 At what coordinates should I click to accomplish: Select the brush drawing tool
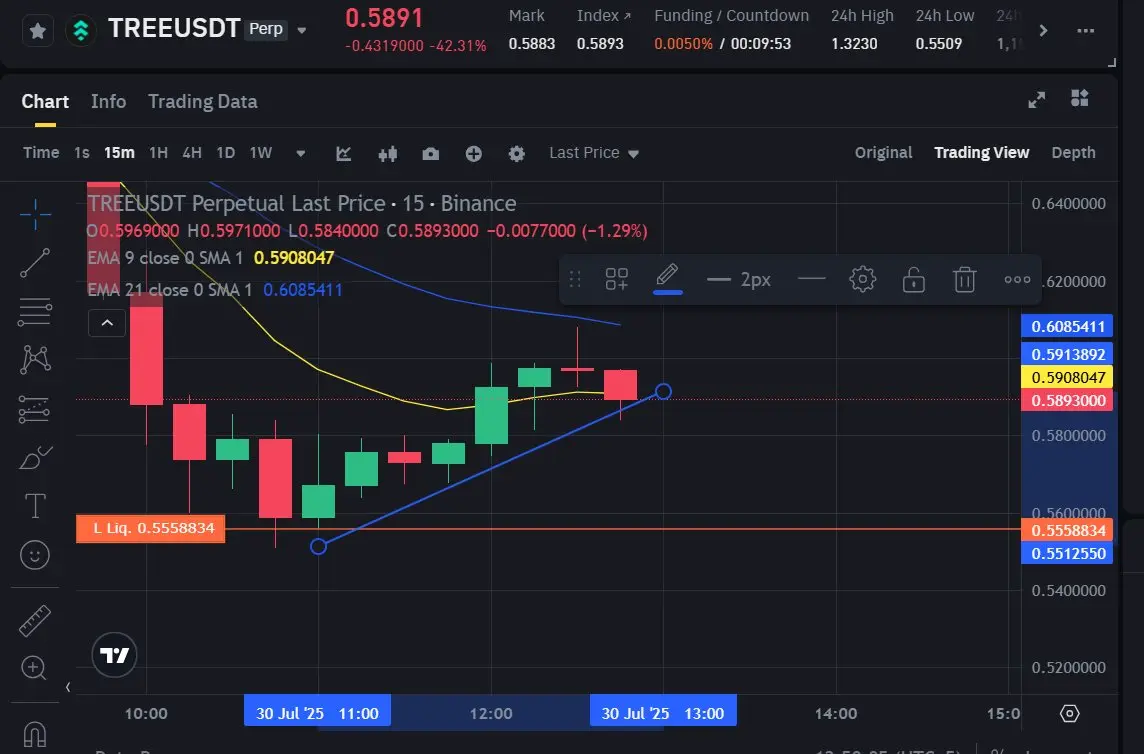(x=35, y=458)
